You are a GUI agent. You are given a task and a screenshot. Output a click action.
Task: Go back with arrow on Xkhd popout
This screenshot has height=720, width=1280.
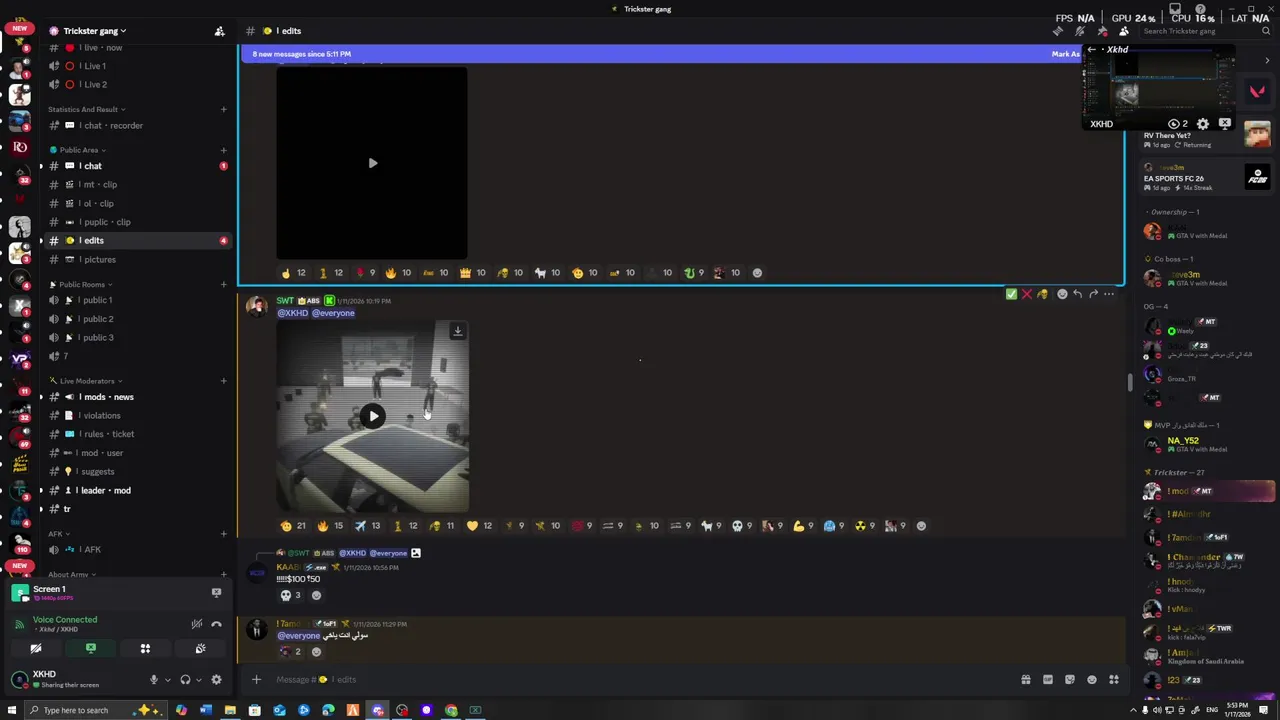[1092, 49]
